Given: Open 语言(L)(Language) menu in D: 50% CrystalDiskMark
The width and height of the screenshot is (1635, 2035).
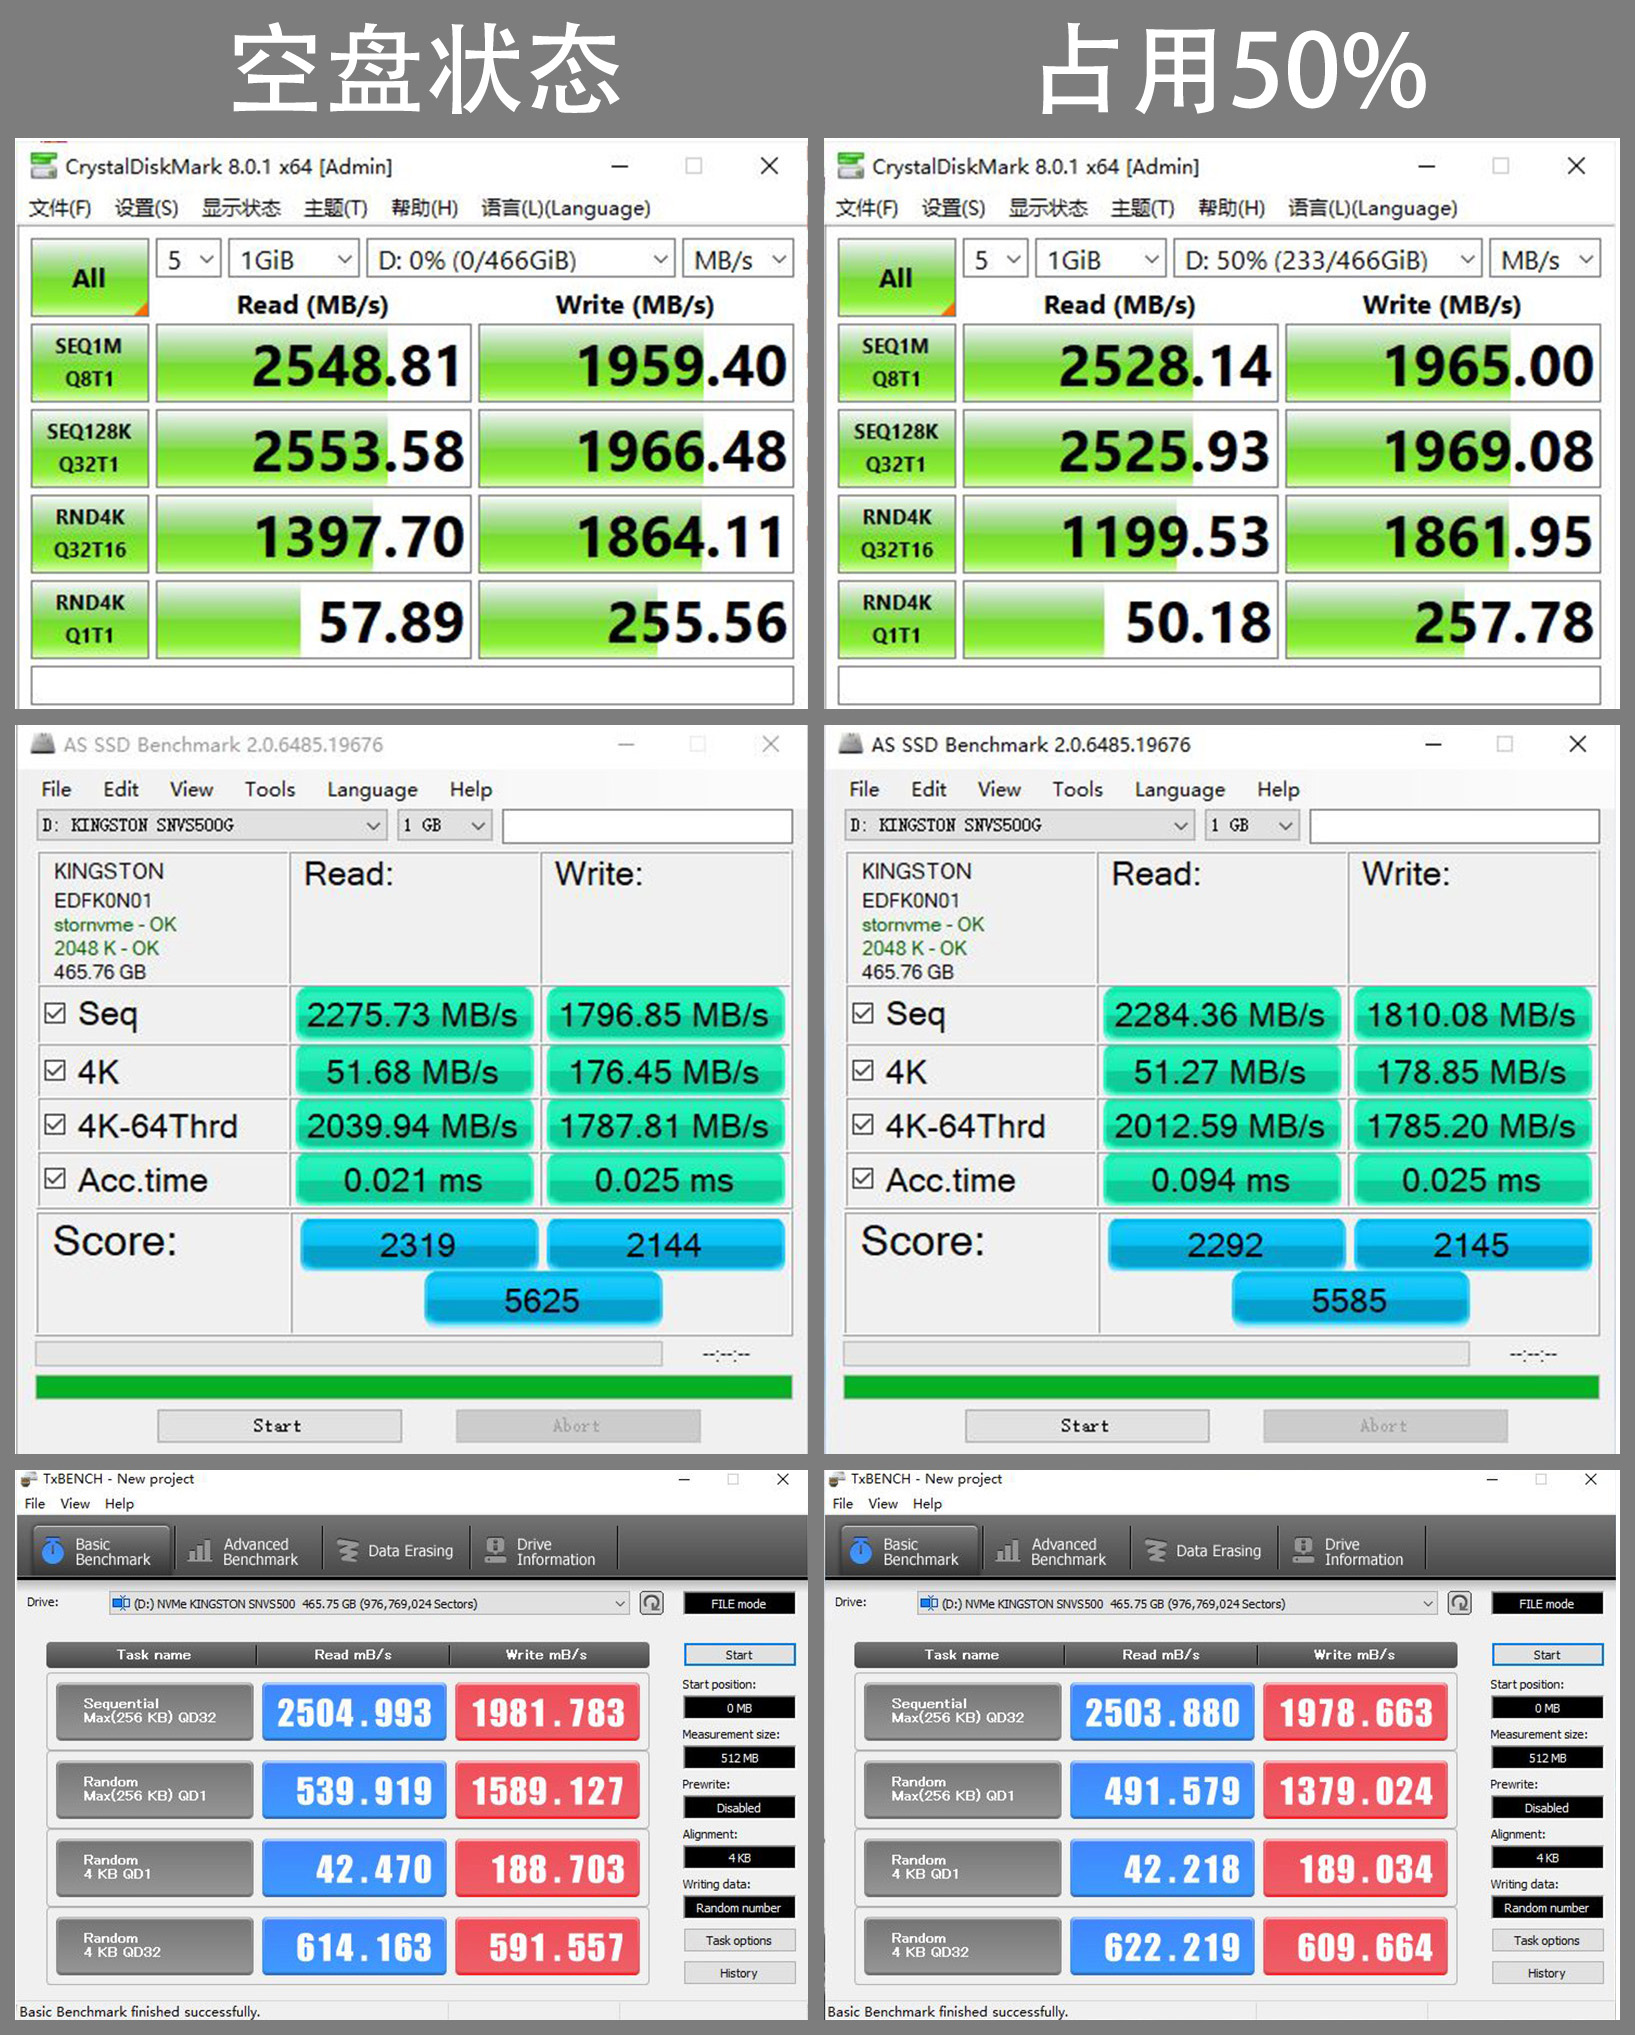Looking at the screenshot, I should click(1373, 208).
